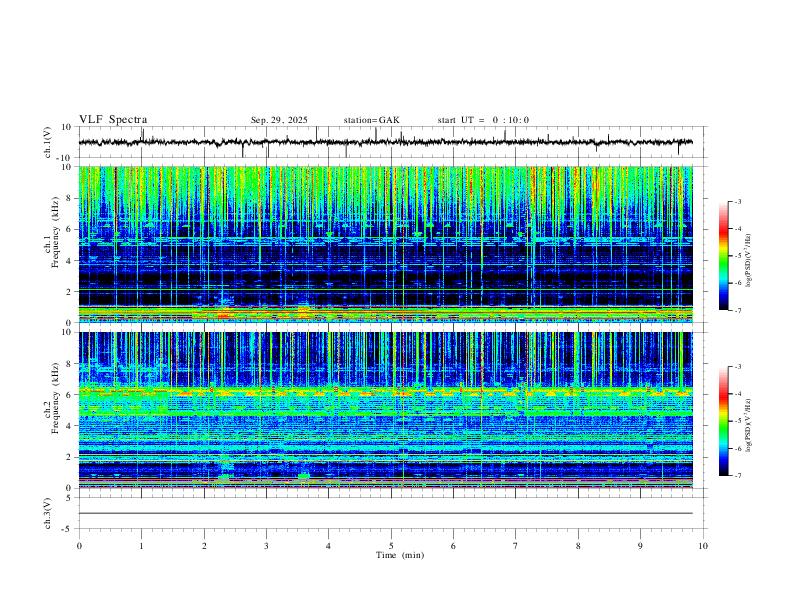The height and width of the screenshot is (612, 792).
Task: Click inside the ch.1 spectrogram panel
Action: [x=385, y=244]
